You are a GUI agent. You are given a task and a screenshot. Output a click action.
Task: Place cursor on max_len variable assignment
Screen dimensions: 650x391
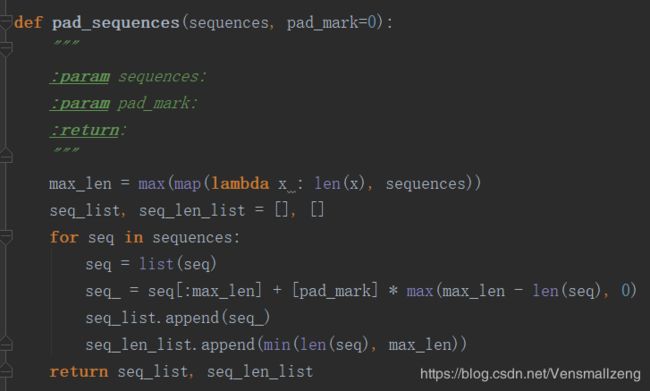tap(80, 184)
